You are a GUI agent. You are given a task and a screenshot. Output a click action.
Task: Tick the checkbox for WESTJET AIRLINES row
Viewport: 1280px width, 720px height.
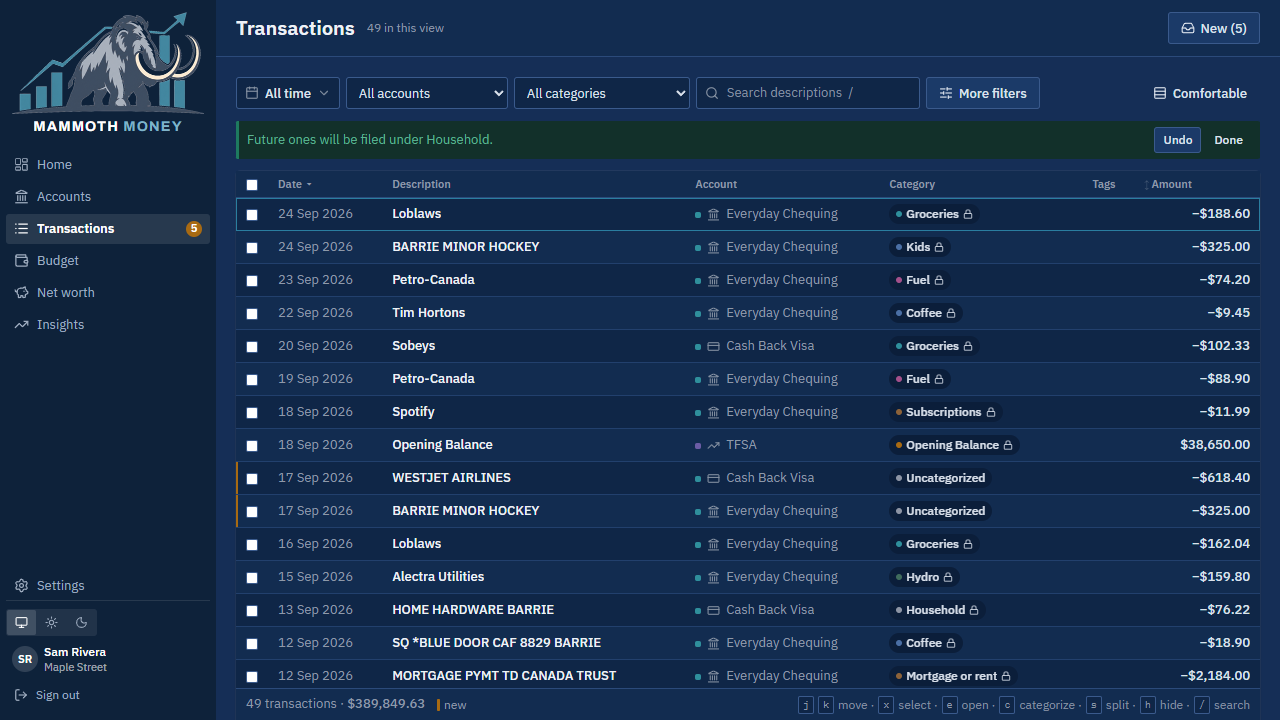252,479
